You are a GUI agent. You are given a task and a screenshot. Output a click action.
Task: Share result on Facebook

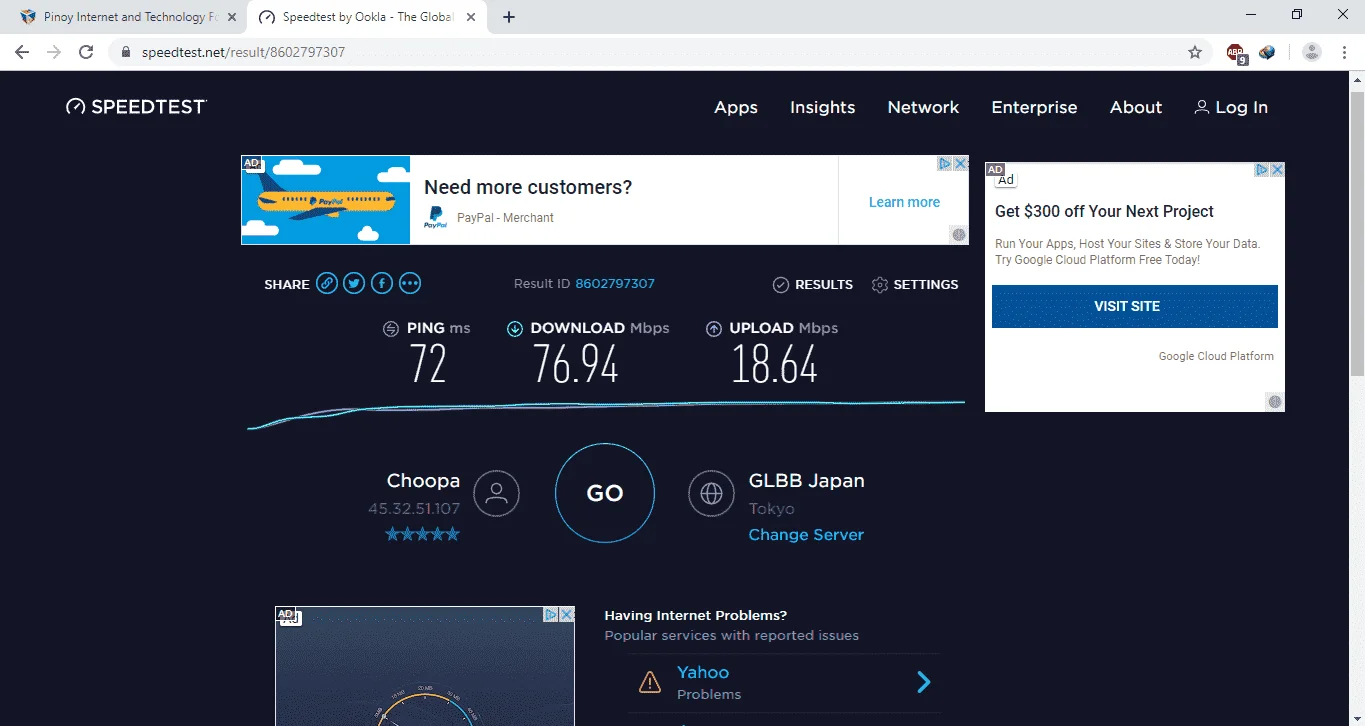[382, 284]
